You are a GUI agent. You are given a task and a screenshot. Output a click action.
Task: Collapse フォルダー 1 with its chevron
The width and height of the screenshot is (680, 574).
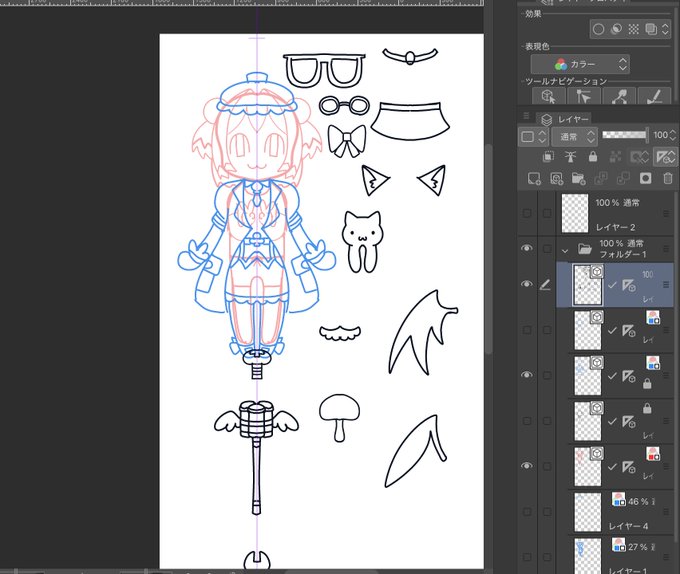[x=565, y=250]
